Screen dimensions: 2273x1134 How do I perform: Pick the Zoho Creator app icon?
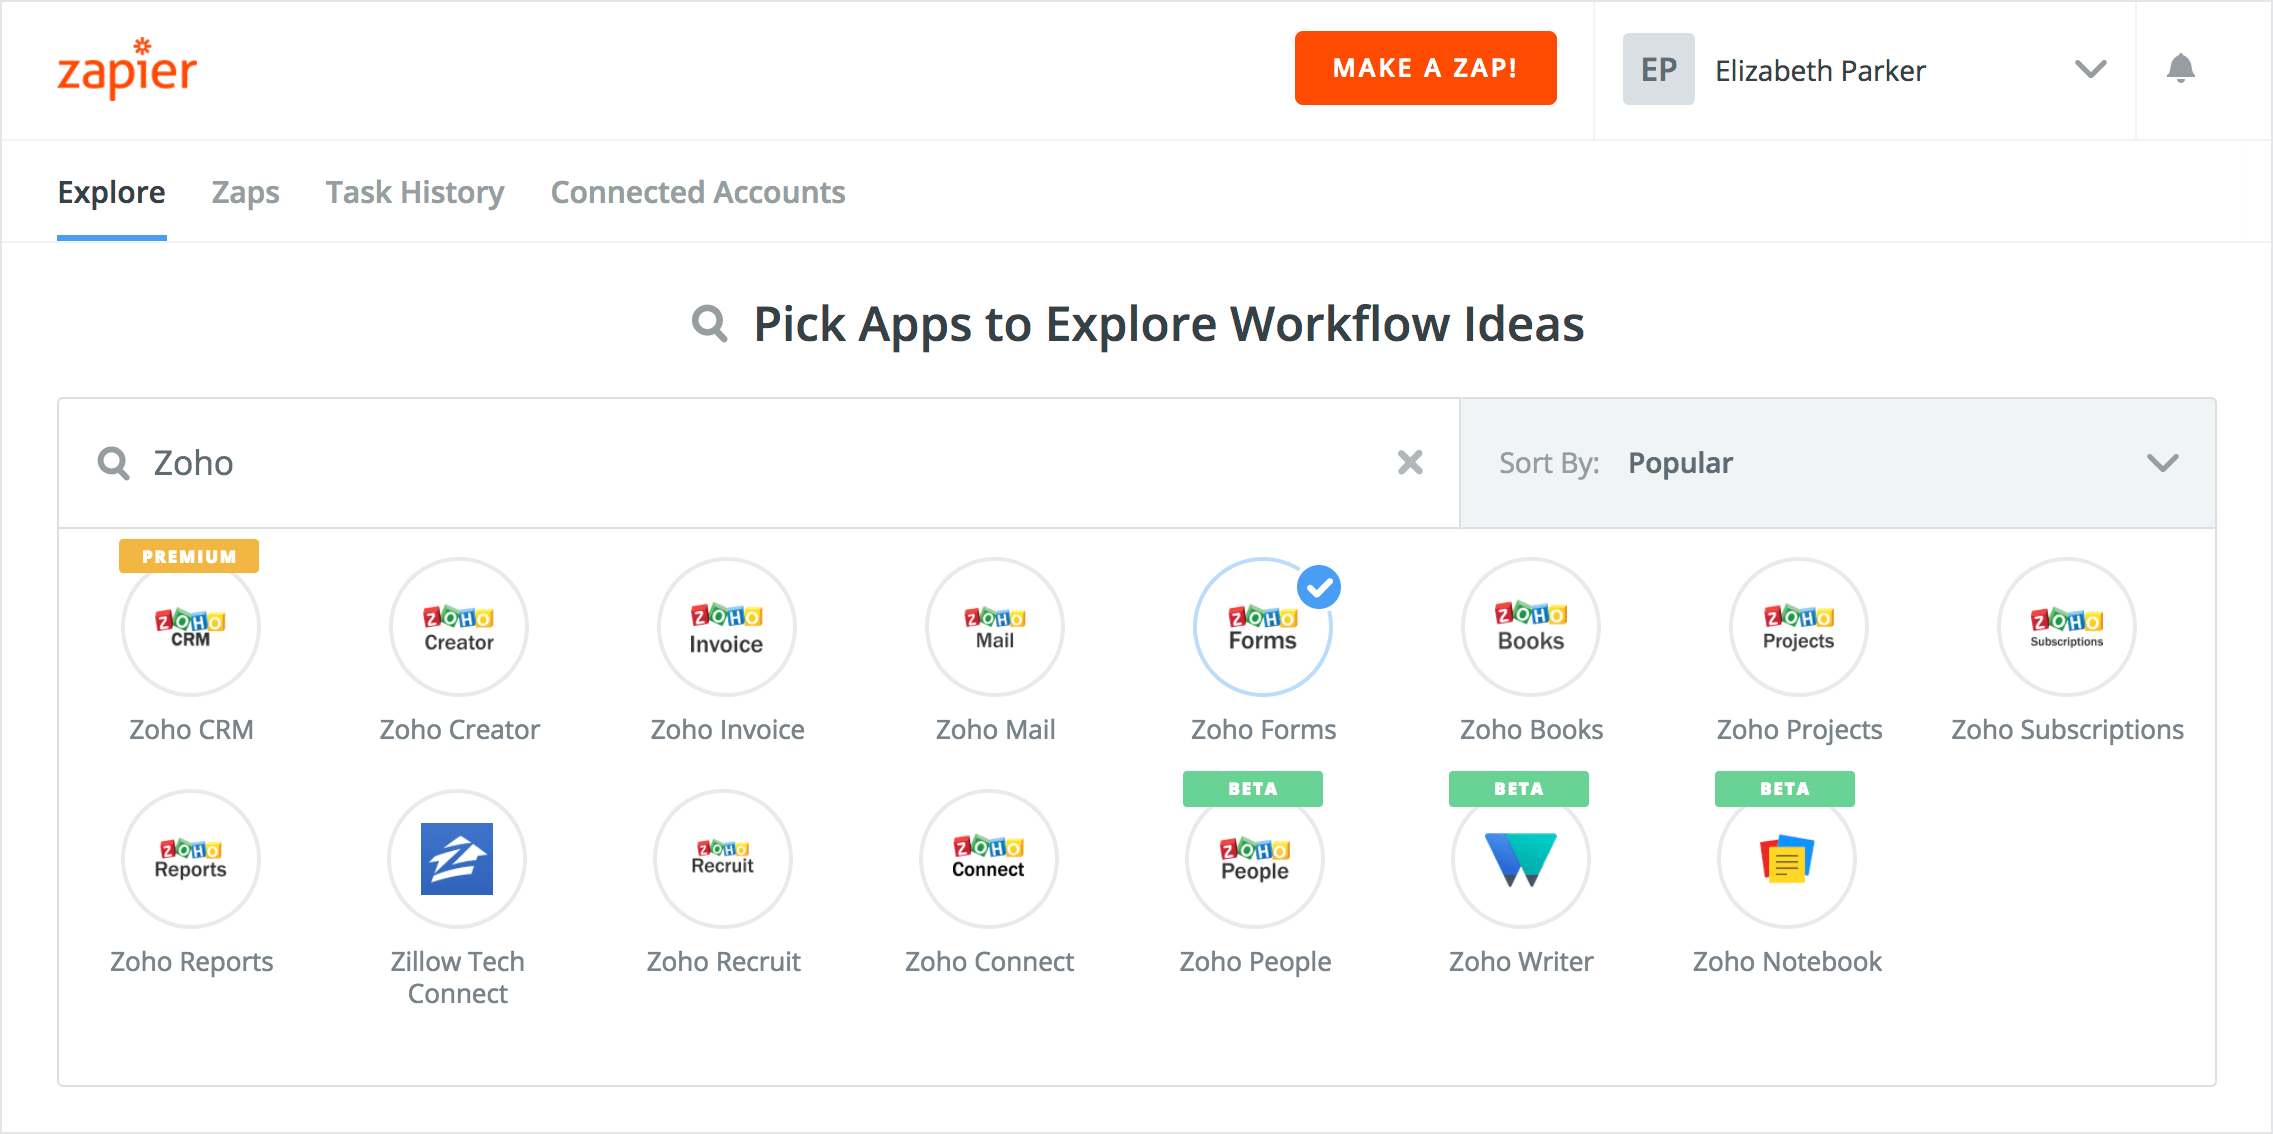459,627
